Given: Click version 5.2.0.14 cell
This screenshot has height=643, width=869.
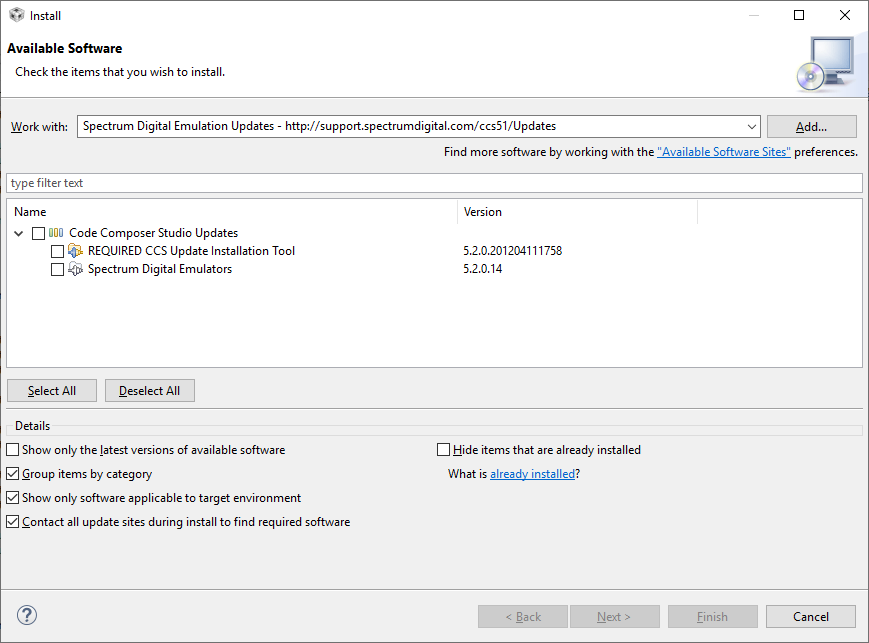Looking at the screenshot, I should click(x=483, y=269).
